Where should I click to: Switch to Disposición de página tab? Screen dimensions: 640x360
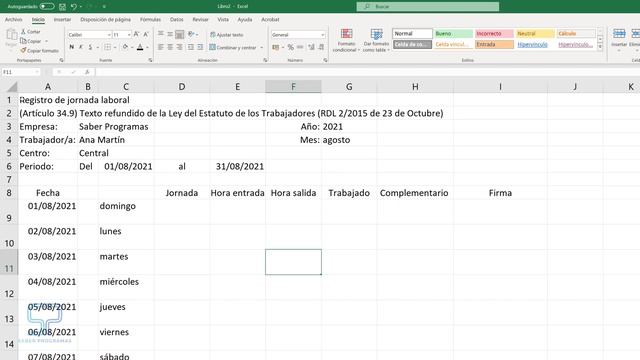[x=105, y=20]
